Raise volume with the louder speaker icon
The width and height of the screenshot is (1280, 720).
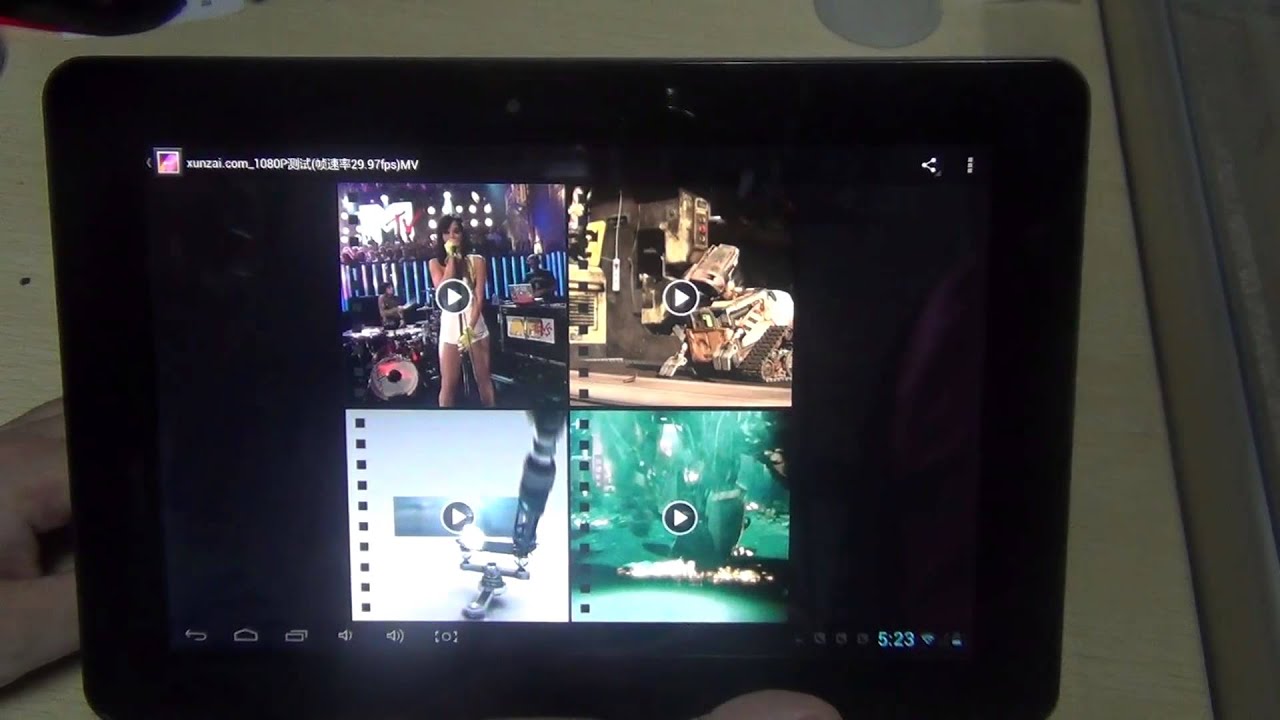click(x=395, y=635)
